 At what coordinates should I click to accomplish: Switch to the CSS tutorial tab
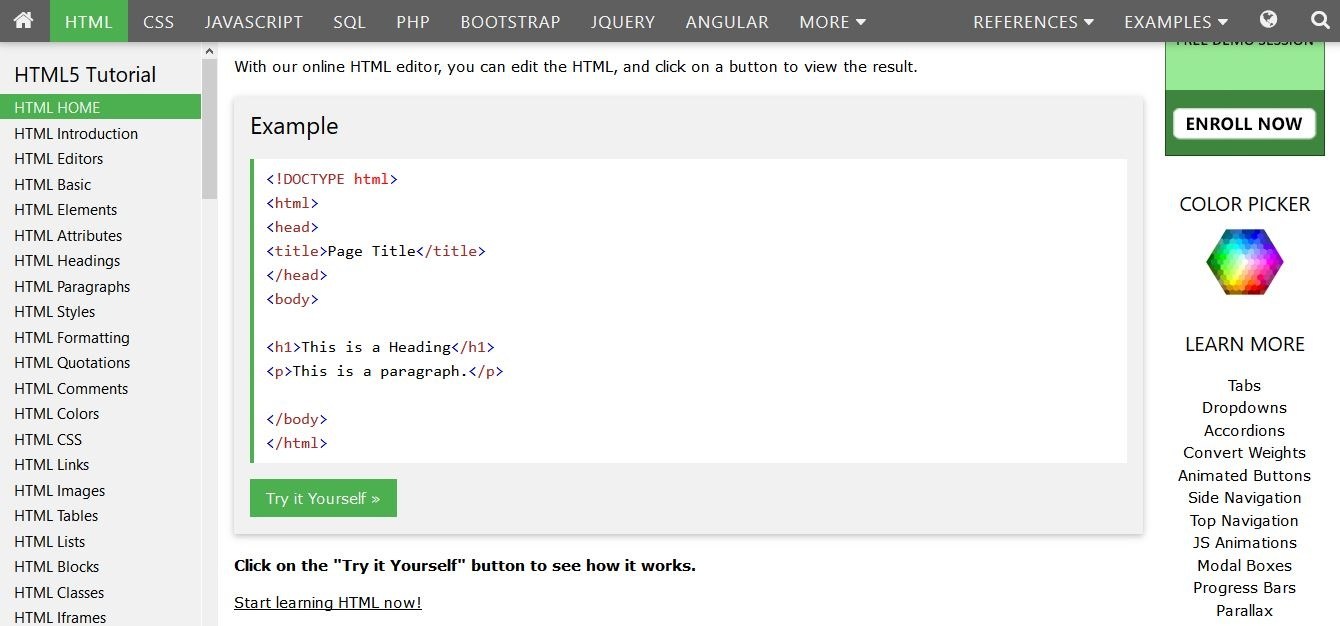[158, 21]
